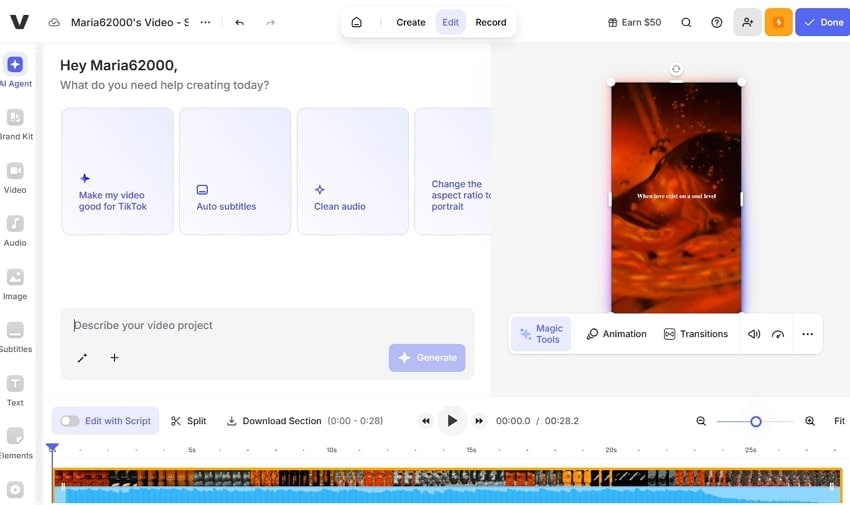The width and height of the screenshot is (850, 505).
Task: Click the Describe your video project field
Action: pyautogui.click(x=267, y=325)
